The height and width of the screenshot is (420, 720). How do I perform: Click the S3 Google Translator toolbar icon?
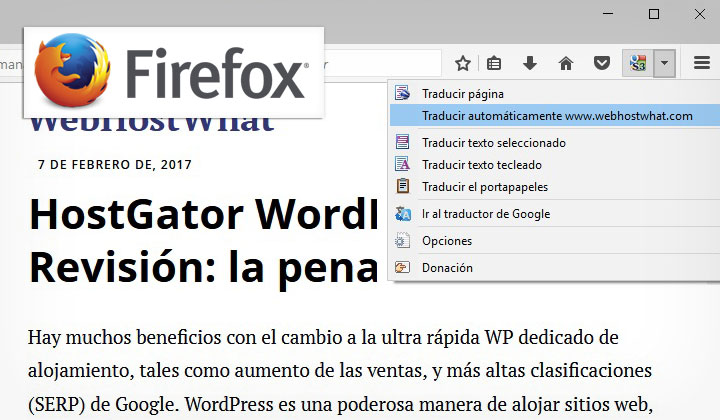point(638,63)
